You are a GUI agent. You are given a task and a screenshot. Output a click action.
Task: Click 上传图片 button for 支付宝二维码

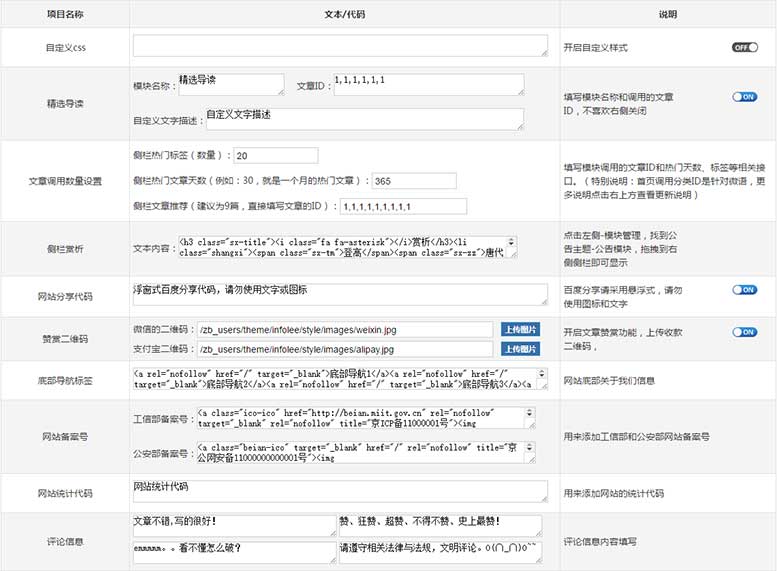520,349
